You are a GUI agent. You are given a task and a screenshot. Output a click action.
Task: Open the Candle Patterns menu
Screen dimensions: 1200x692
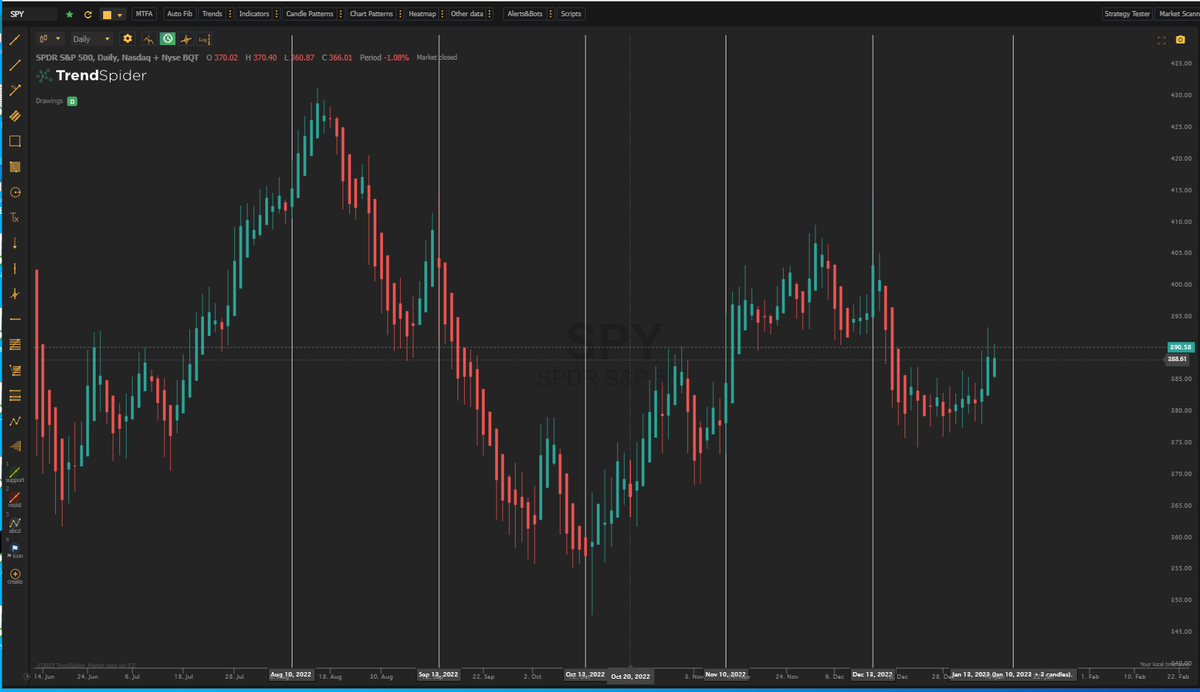pyautogui.click(x=309, y=14)
